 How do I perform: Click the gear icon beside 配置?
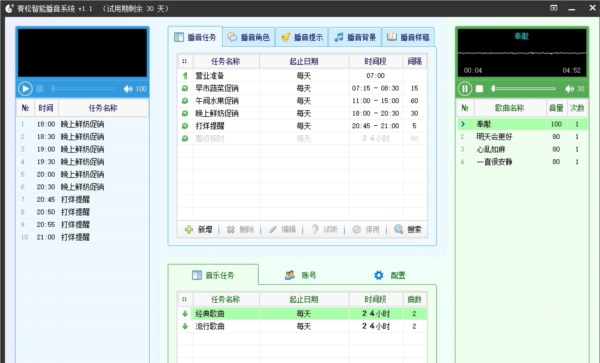click(378, 275)
